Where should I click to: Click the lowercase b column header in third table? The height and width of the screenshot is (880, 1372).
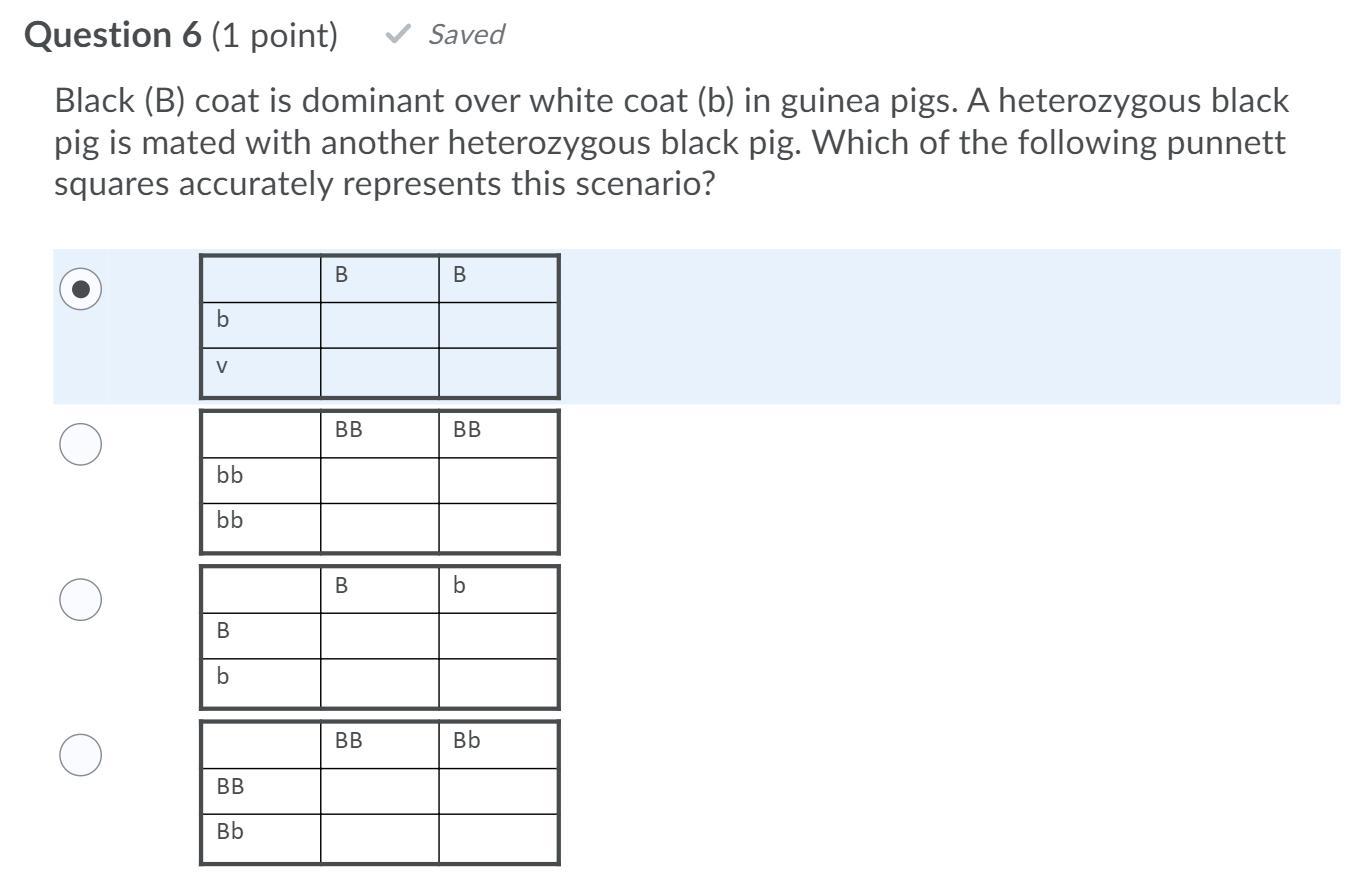[459, 586]
